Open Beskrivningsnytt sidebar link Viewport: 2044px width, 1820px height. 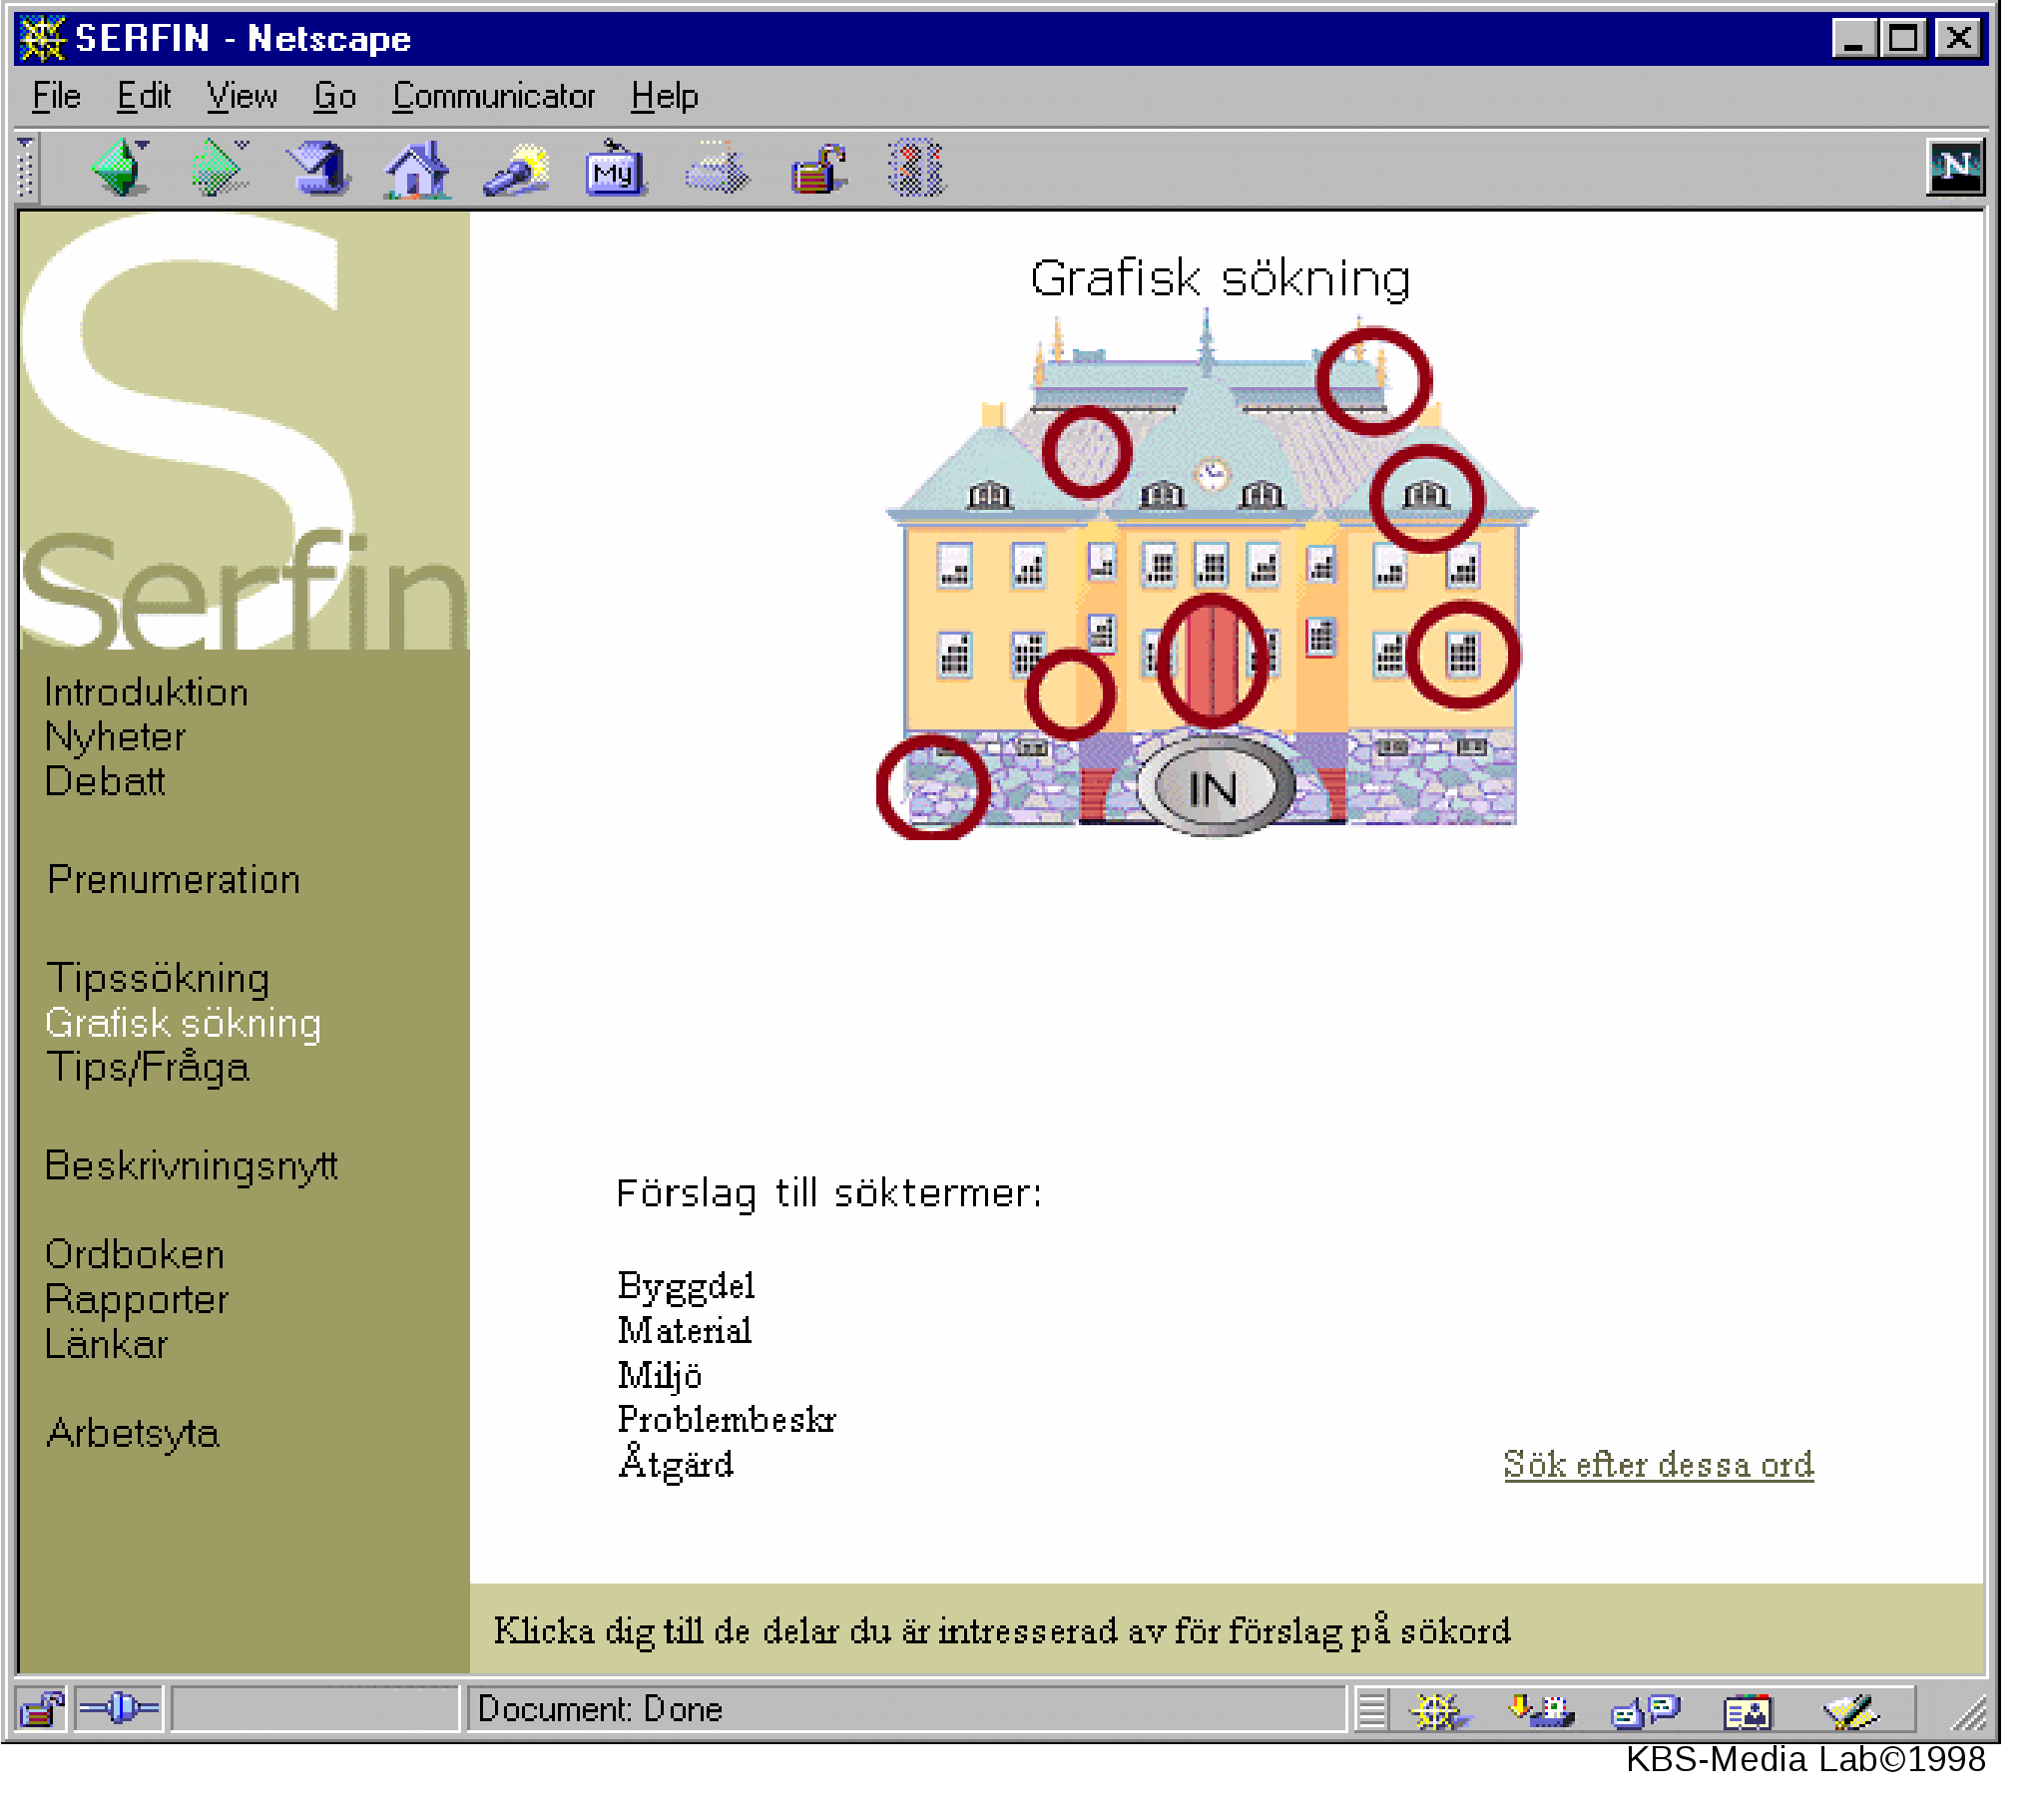pyautogui.click(x=192, y=1167)
